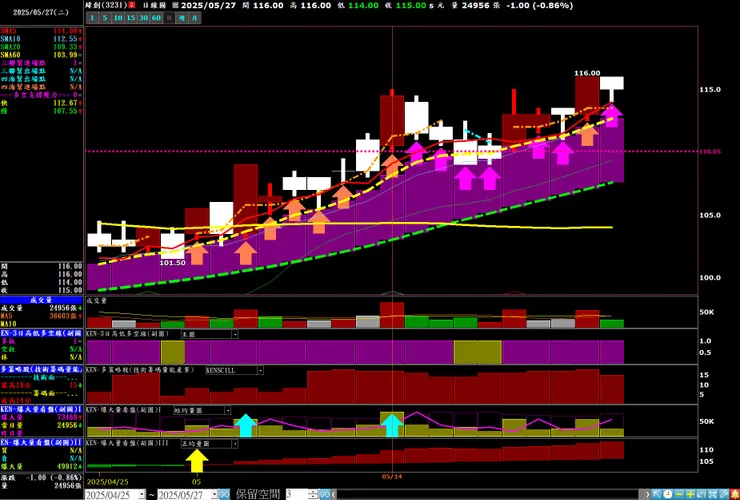Click GO button after 保留空間 stepper
Viewport: 740px width, 500px height.
(x=324, y=494)
